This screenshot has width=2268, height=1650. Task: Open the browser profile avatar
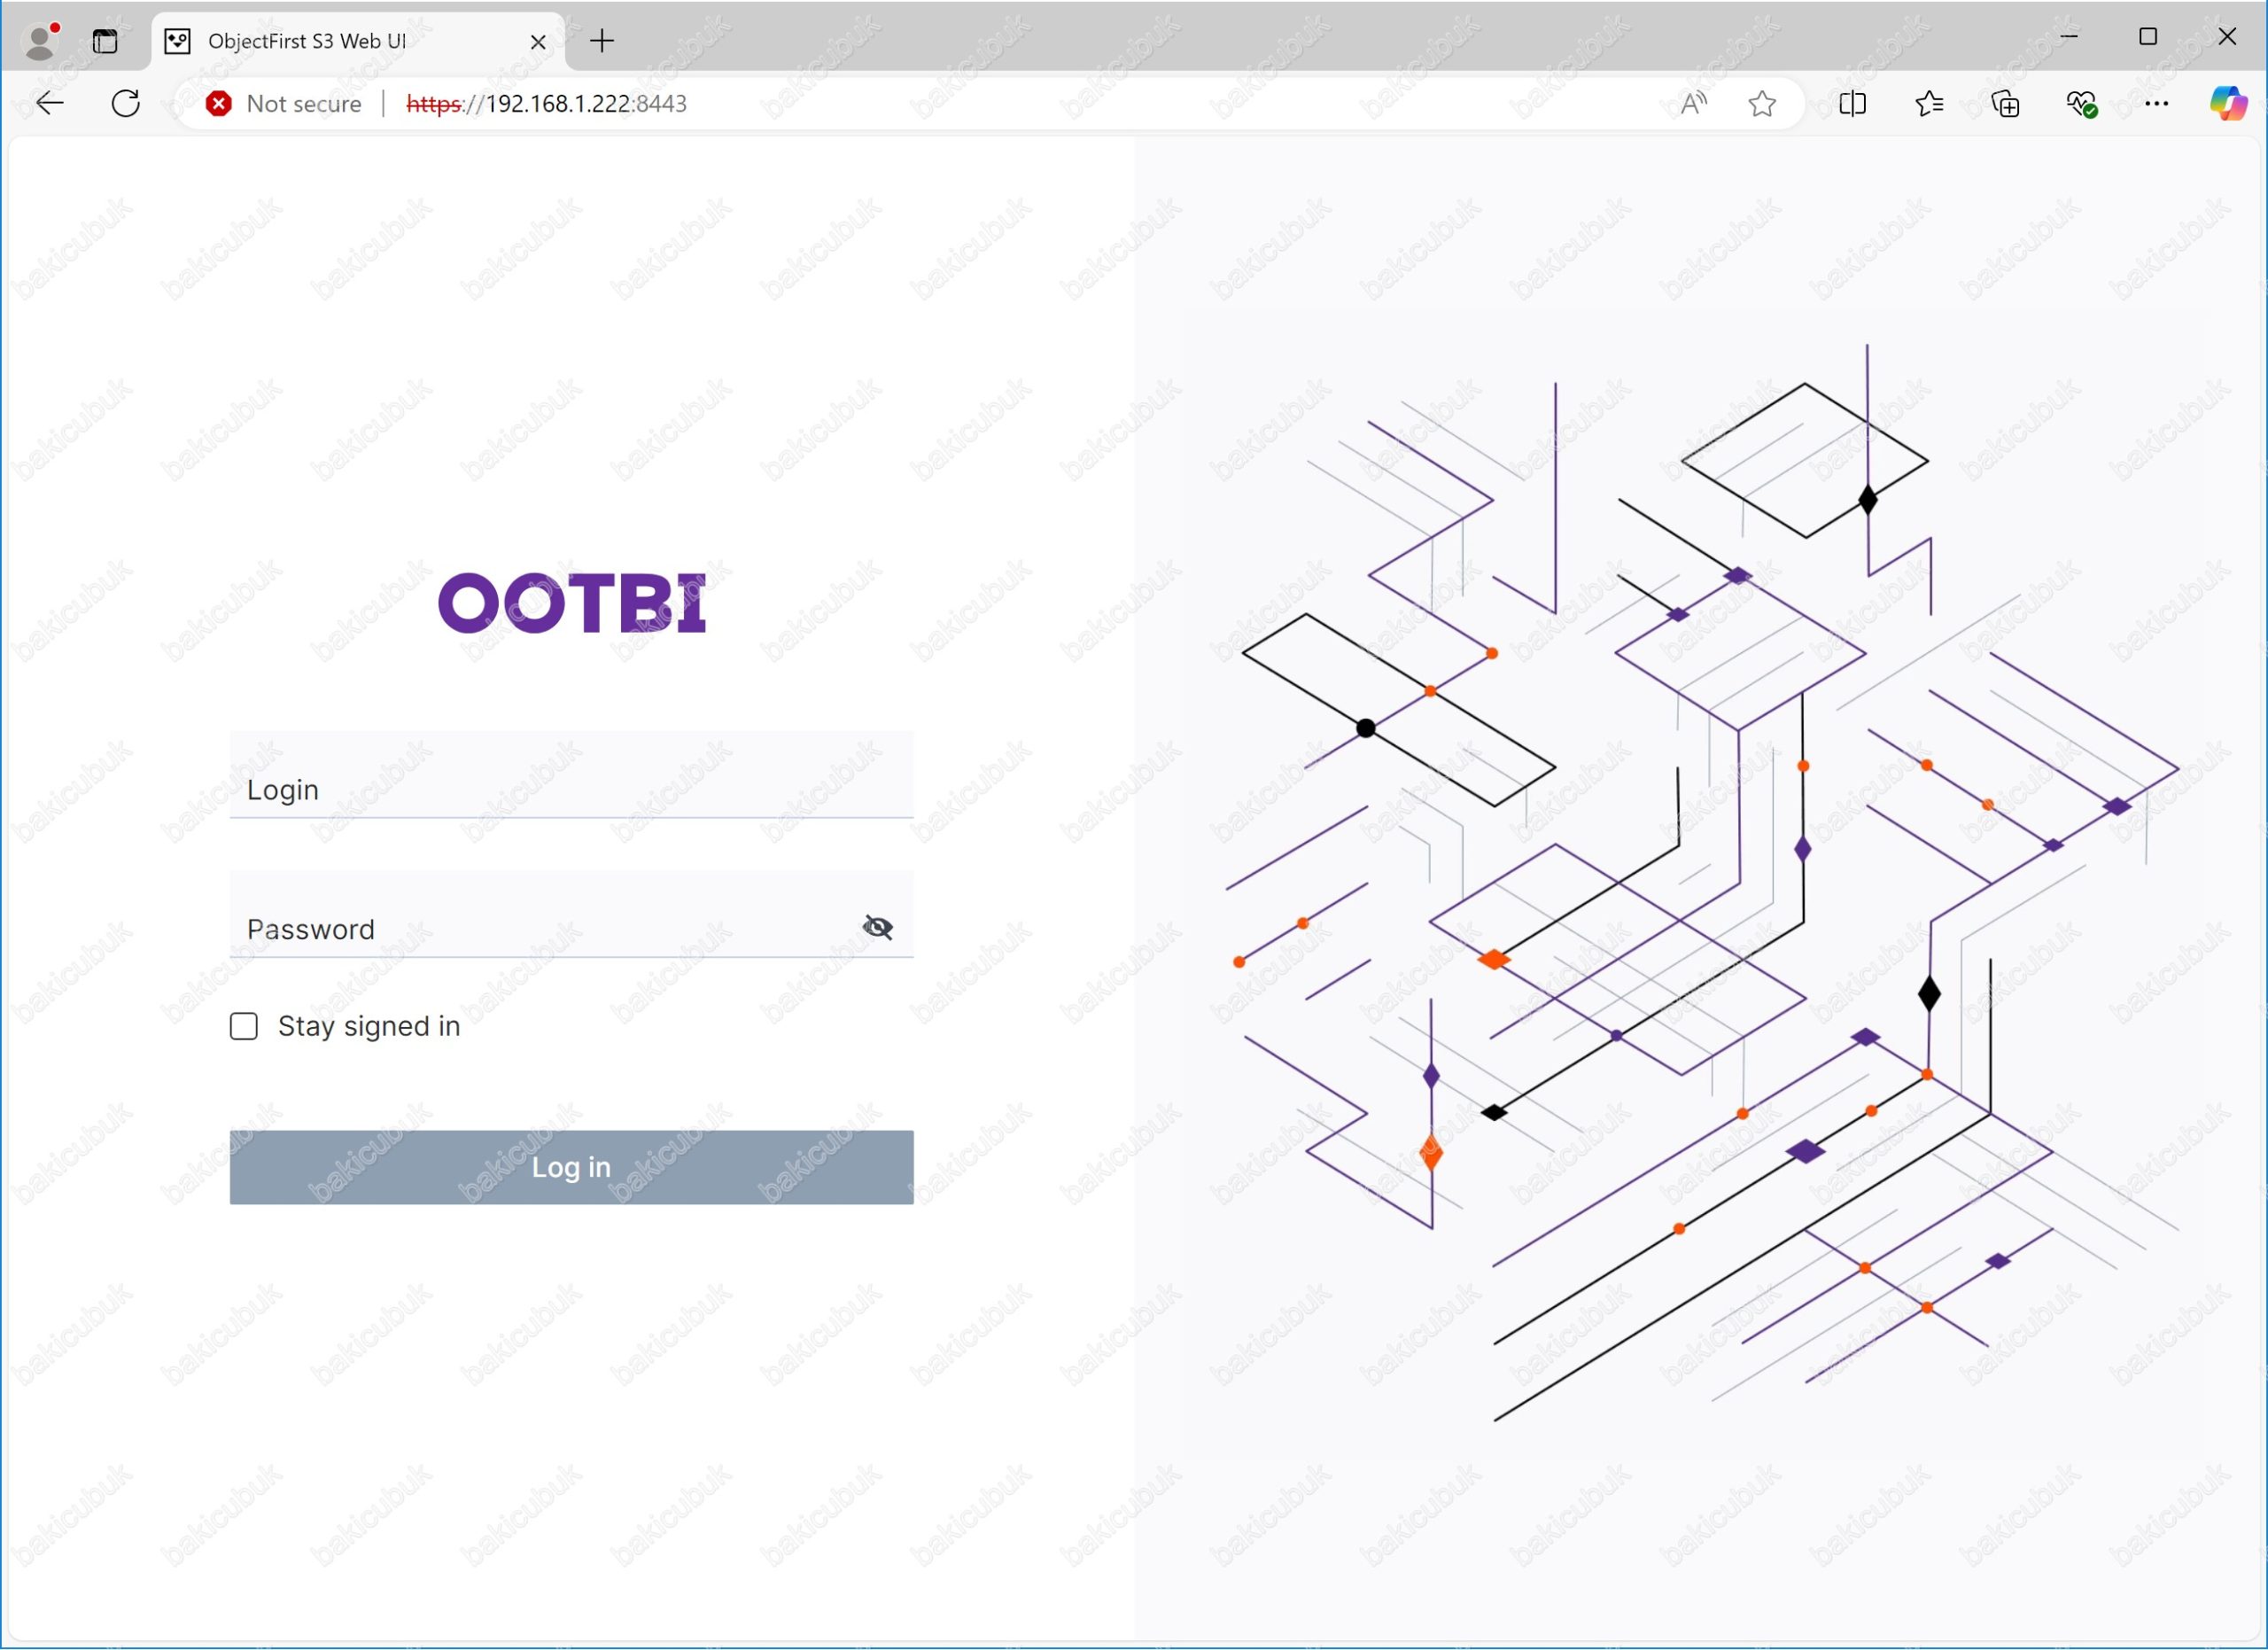(41, 41)
